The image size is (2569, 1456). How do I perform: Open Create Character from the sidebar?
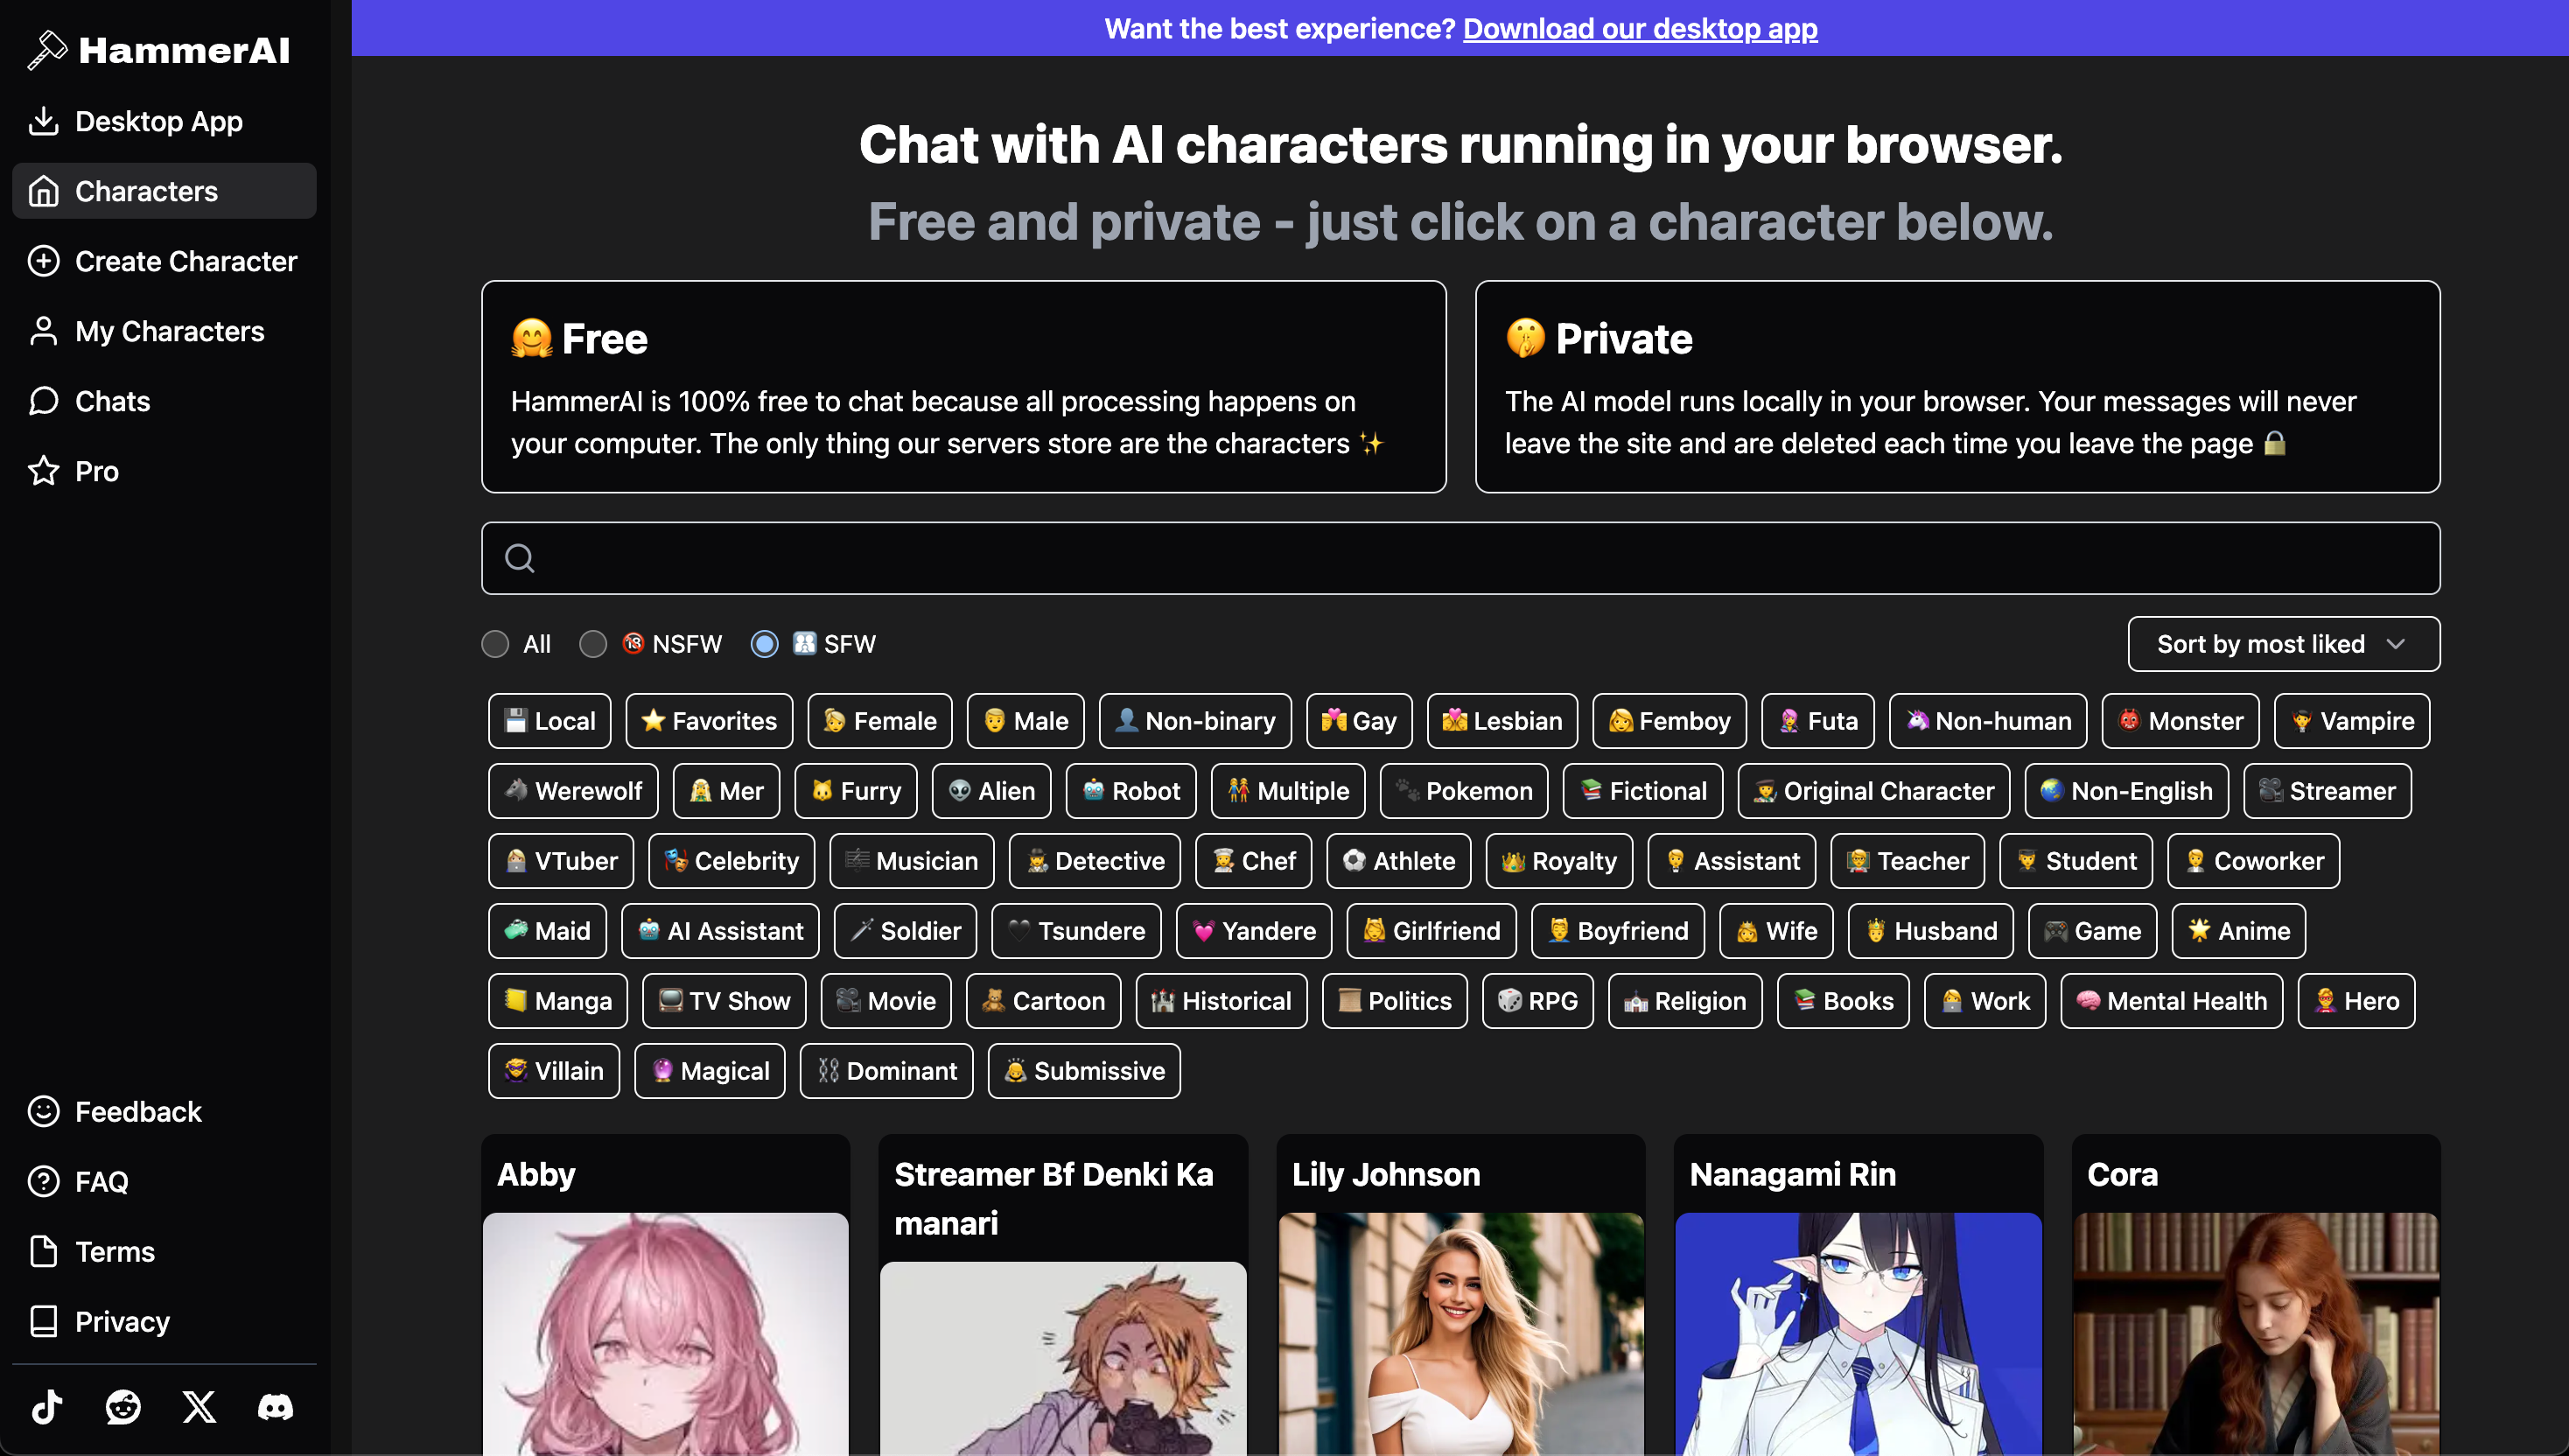tap(164, 261)
